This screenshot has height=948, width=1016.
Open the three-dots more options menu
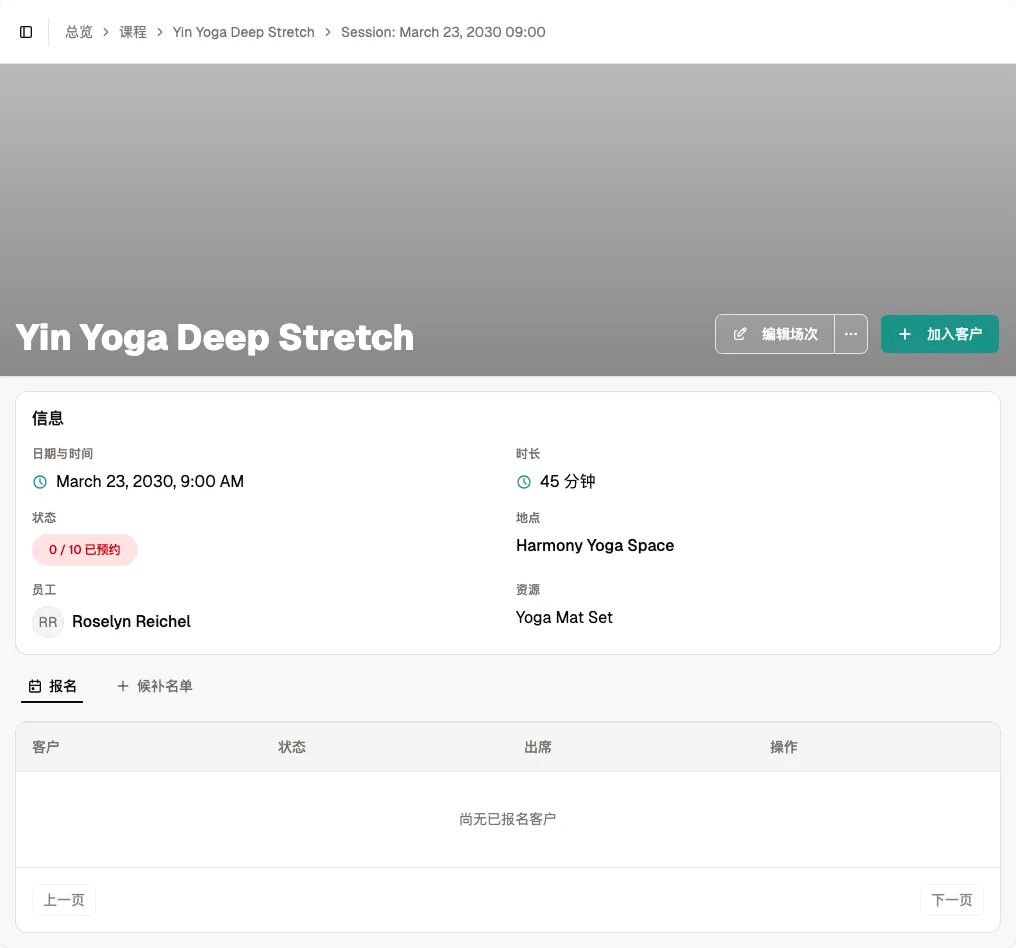pyautogui.click(x=851, y=334)
